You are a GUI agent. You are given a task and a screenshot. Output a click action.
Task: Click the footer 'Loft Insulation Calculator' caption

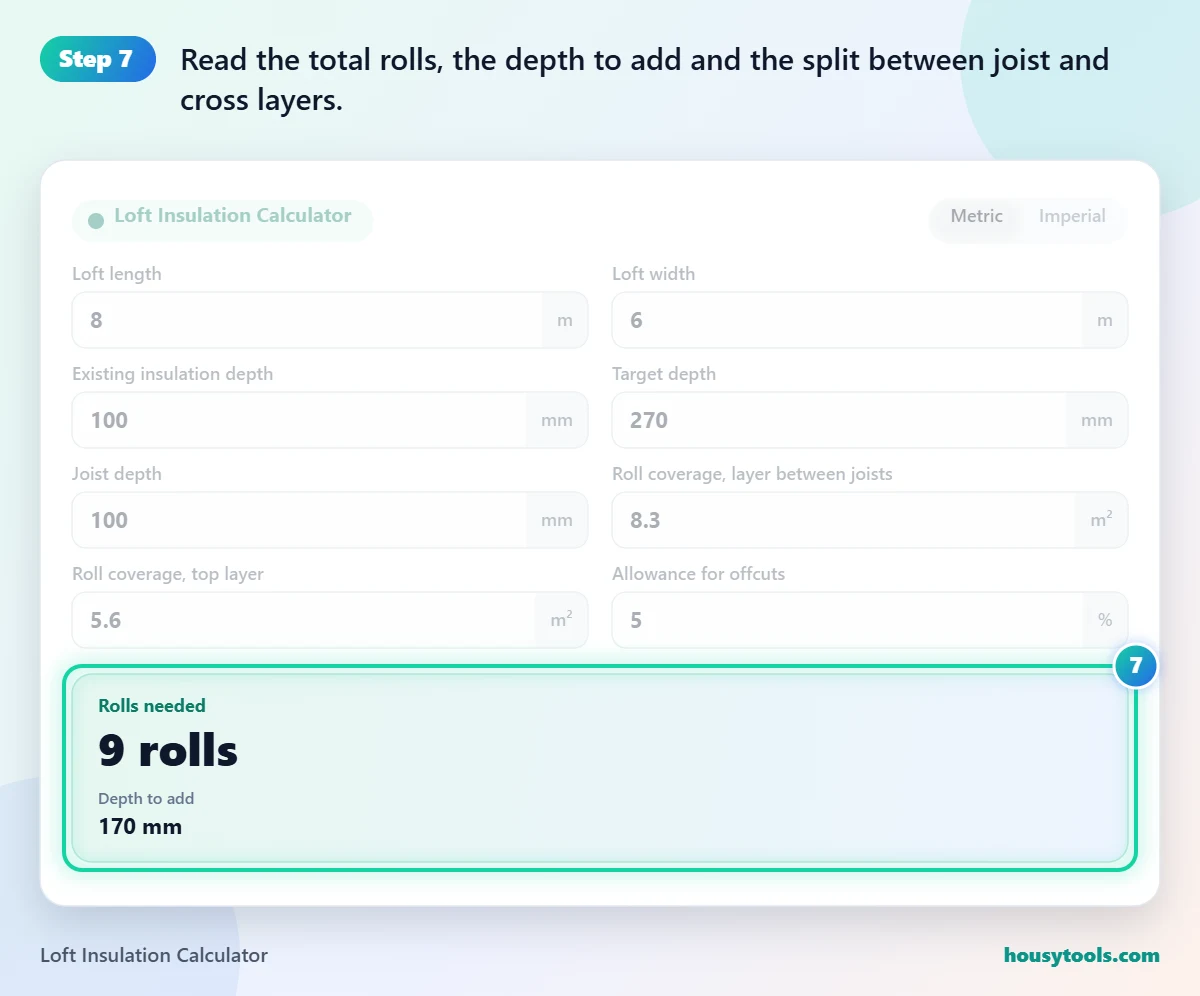[x=154, y=955]
